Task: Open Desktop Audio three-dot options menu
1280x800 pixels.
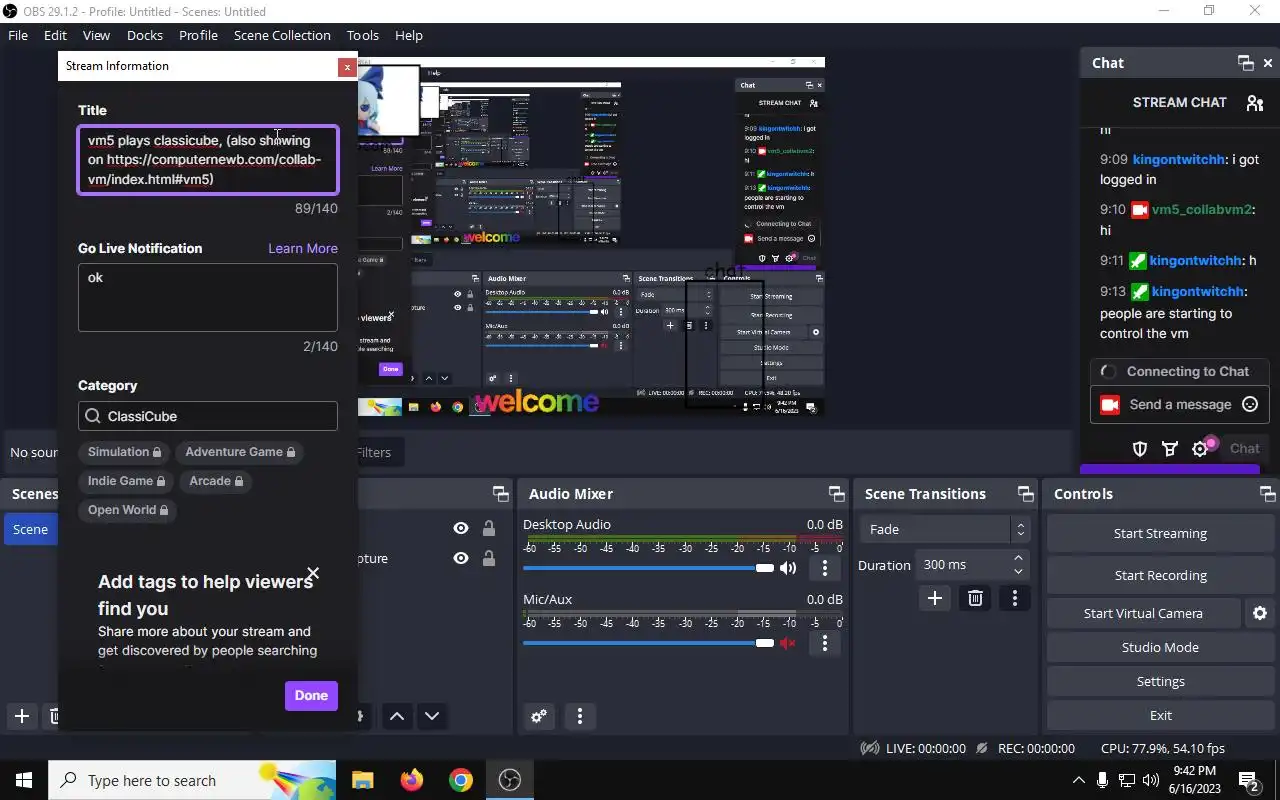Action: tap(825, 568)
